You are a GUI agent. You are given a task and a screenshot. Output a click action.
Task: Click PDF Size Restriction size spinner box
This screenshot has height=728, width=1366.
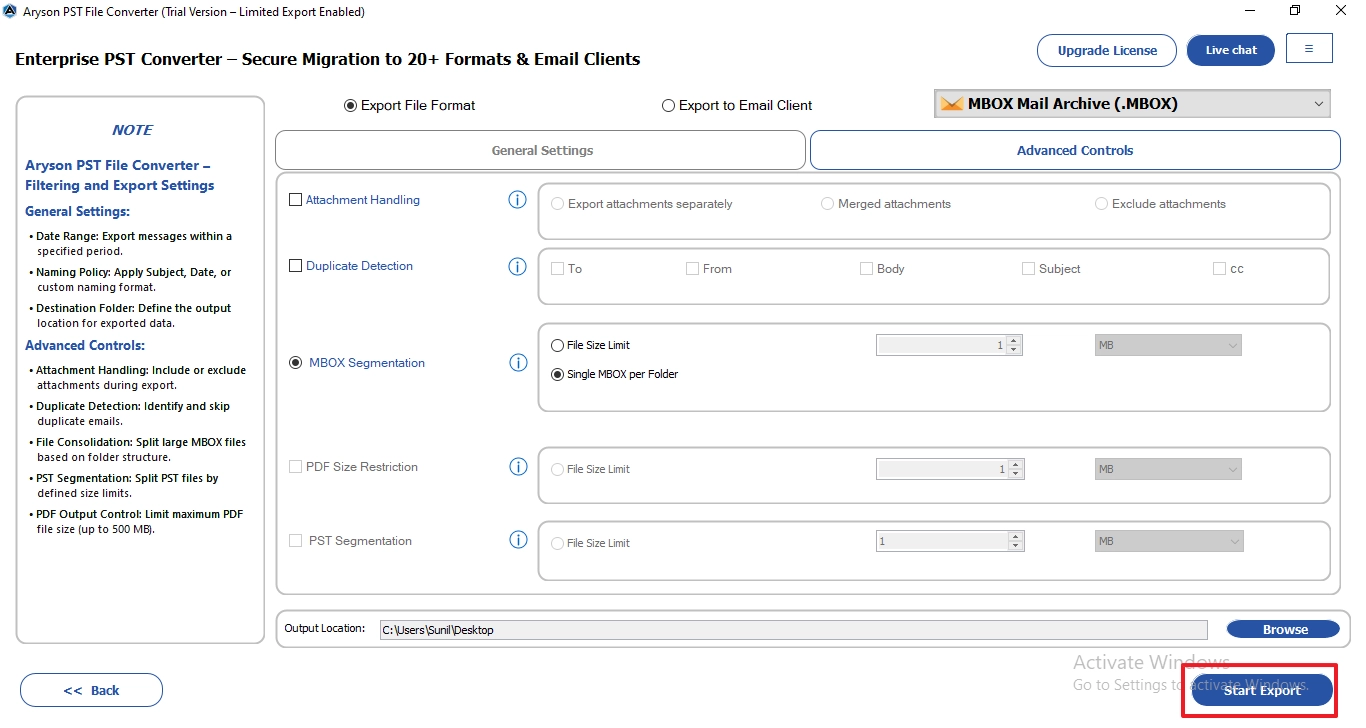[x=950, y=469]
